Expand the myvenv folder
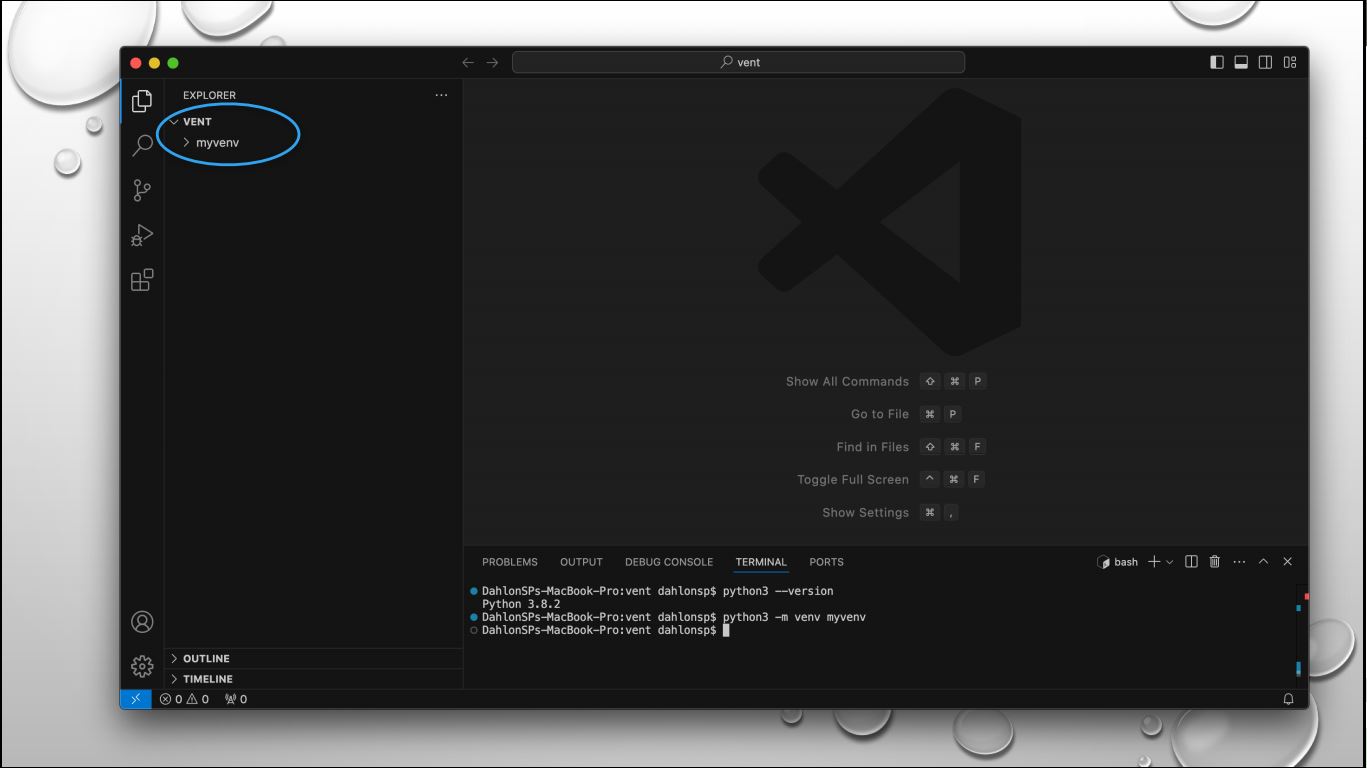 coord(217,143)
